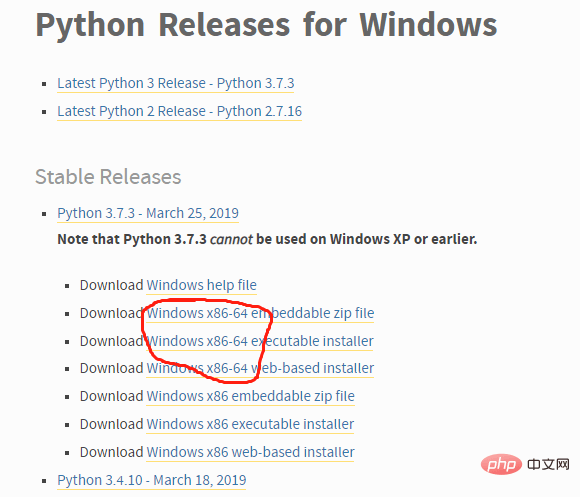The image size is (580, 497).
Task: Click the Python Releases for Windows heading
Action: [266, 25]
